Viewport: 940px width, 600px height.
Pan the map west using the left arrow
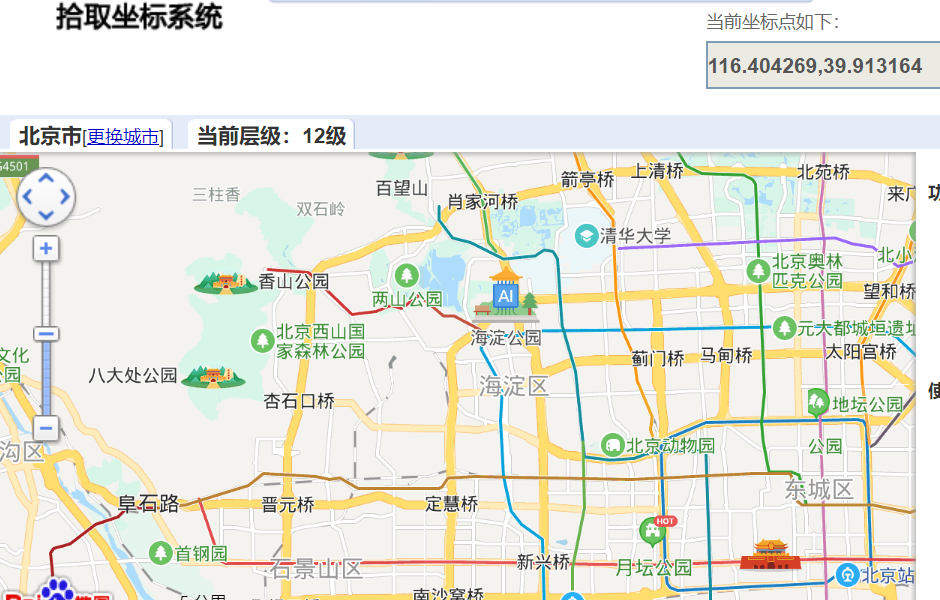pyautogui.click(x=29, y=197)
